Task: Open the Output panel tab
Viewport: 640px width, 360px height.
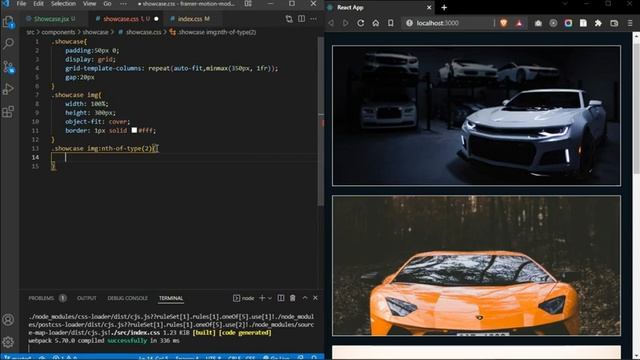Action: 87,298
